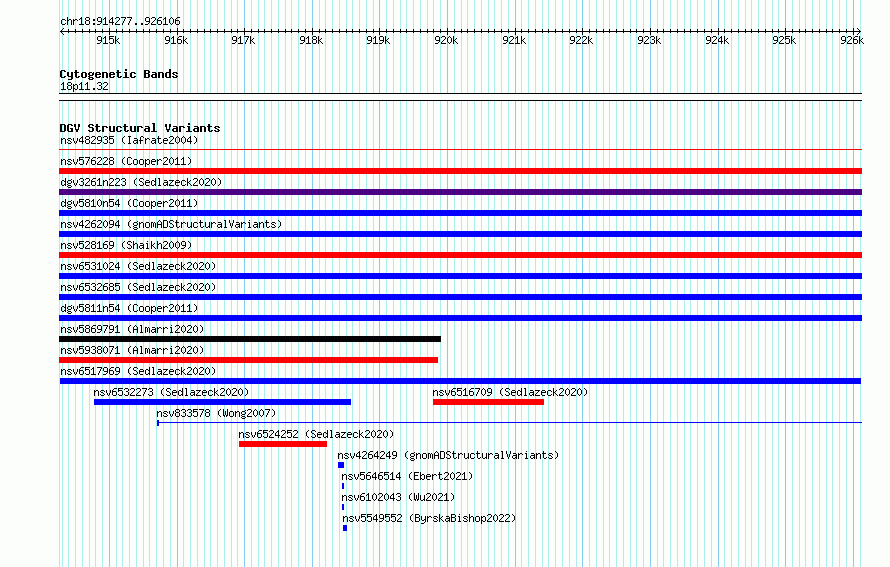The width and height of the screenshot is (890, 567).
Task: Select the red nsv6516709 (Sedlazeck2020) bar
Action: pos(488,402)
